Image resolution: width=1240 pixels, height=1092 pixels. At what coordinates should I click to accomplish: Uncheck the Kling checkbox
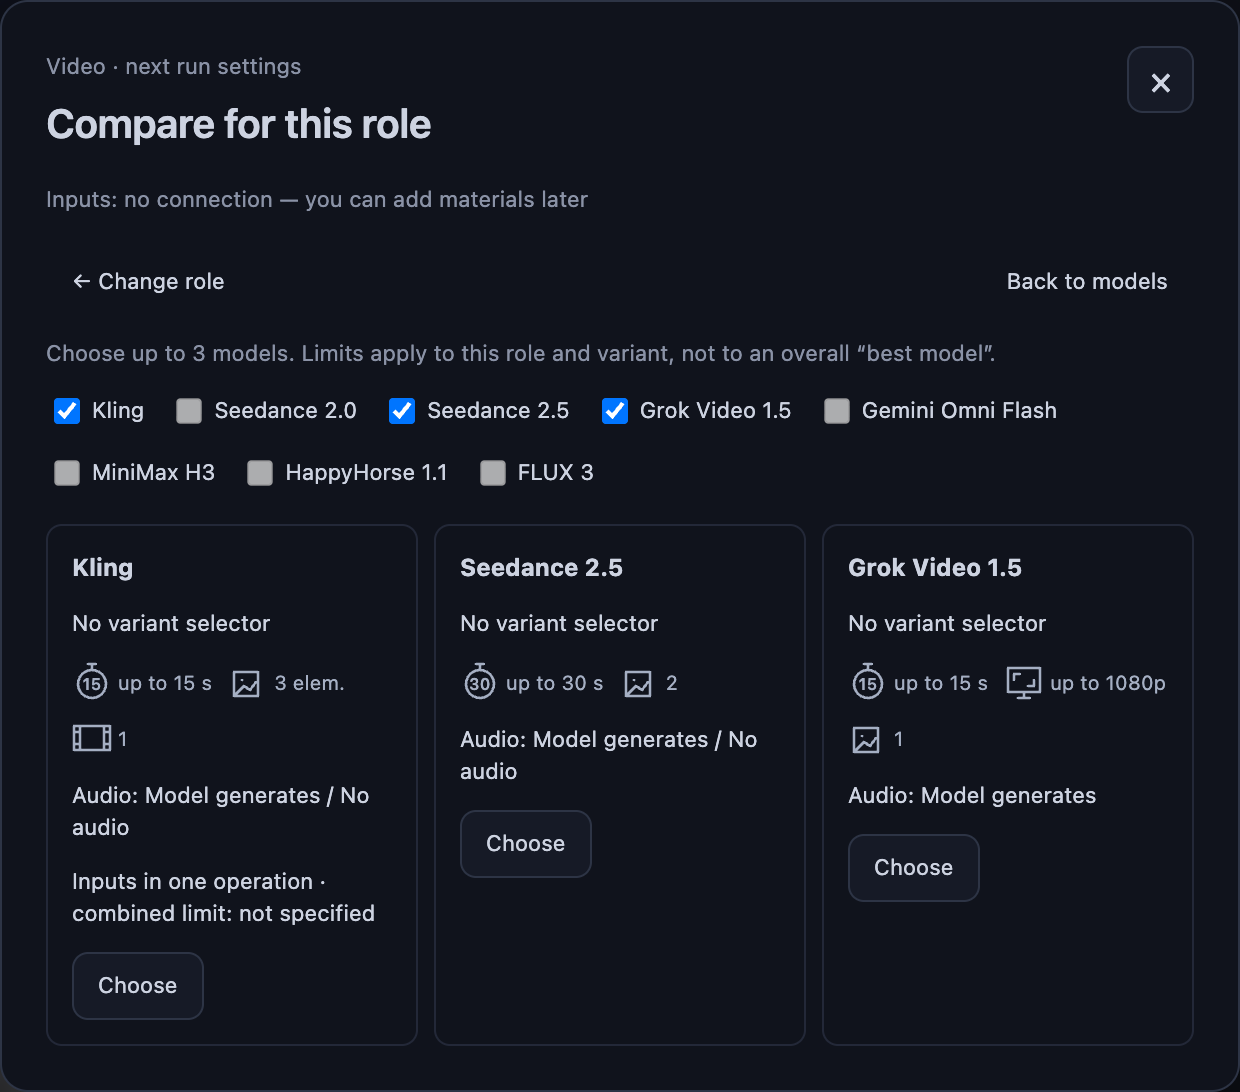(x=67, y=411)
